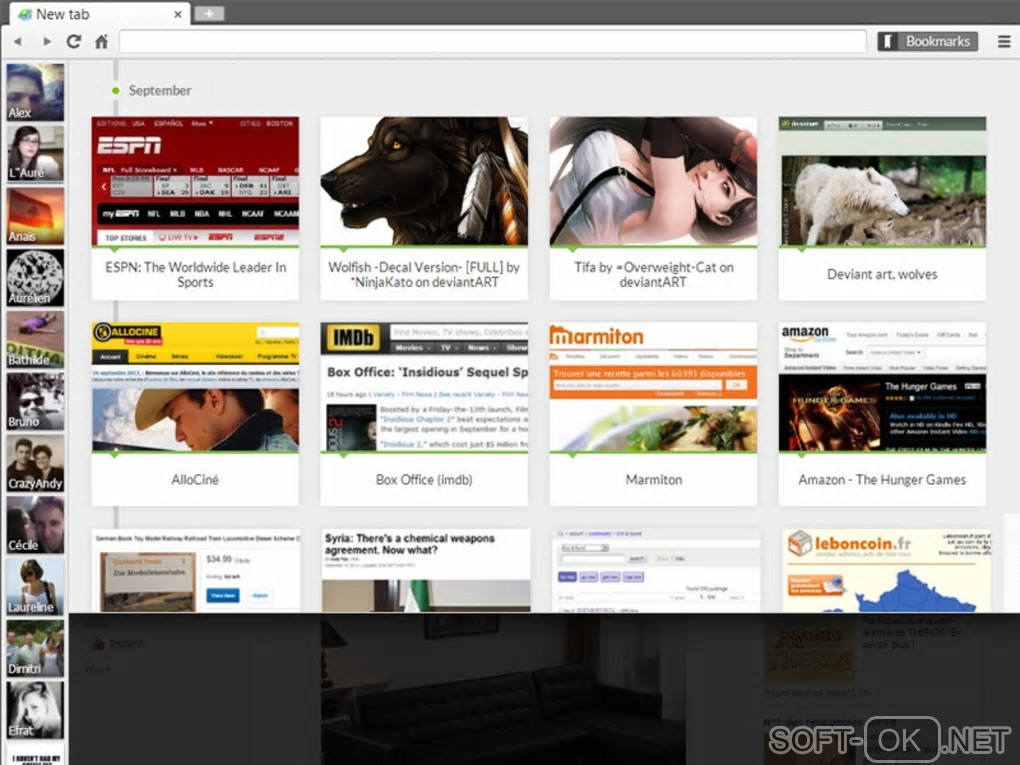Select contact Bruno in sidebar
The height and width of the screenshot is (765, 1020).
(35, 401)
